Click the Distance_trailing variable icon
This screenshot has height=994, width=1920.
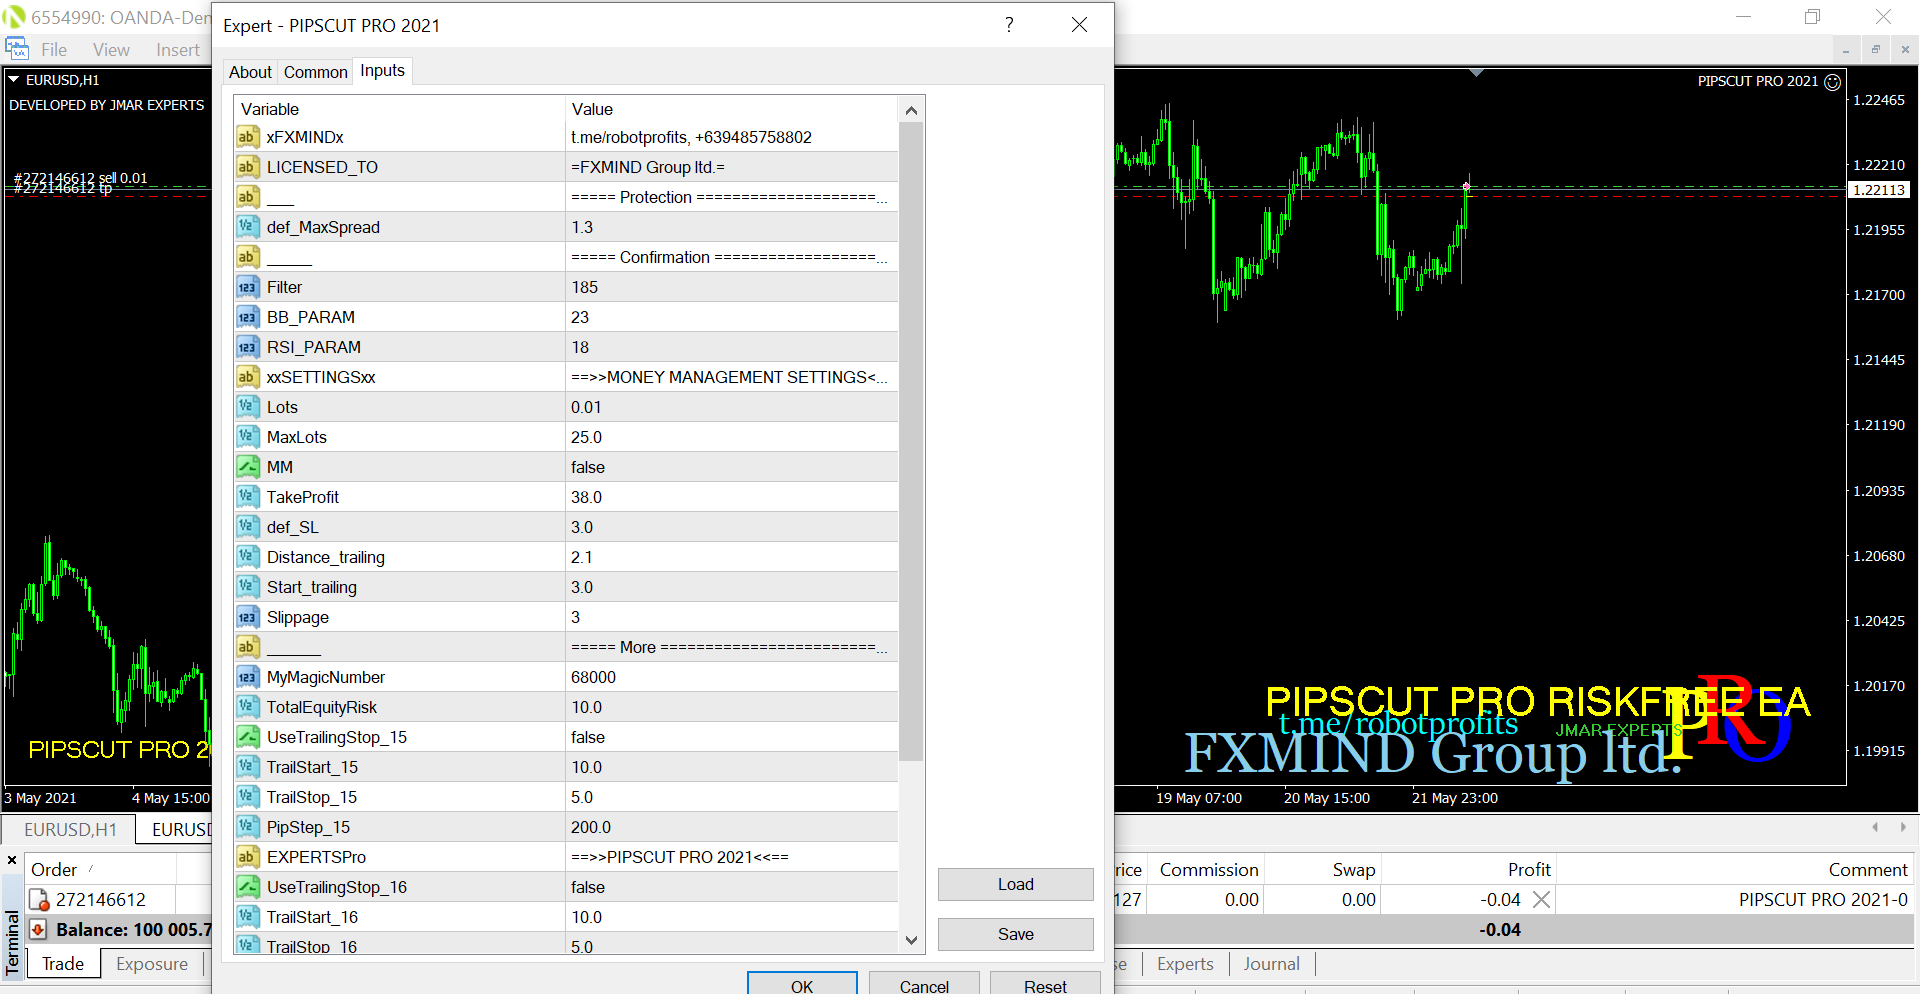click(x=247, y=557)
